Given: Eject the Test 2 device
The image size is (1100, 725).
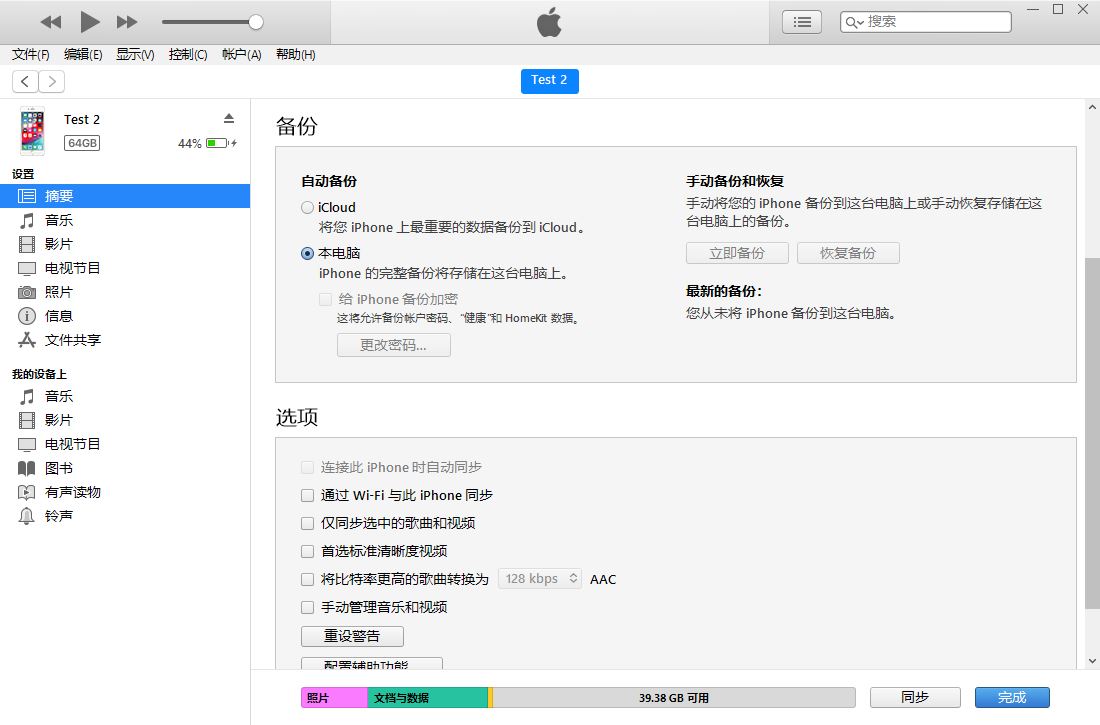Looking at the screenshot, I should [229, 118].
